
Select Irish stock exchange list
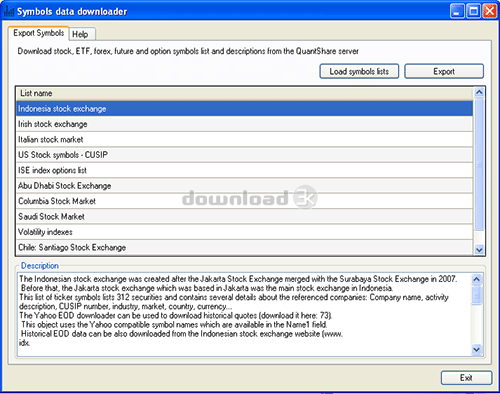click(x=244, y=124)
